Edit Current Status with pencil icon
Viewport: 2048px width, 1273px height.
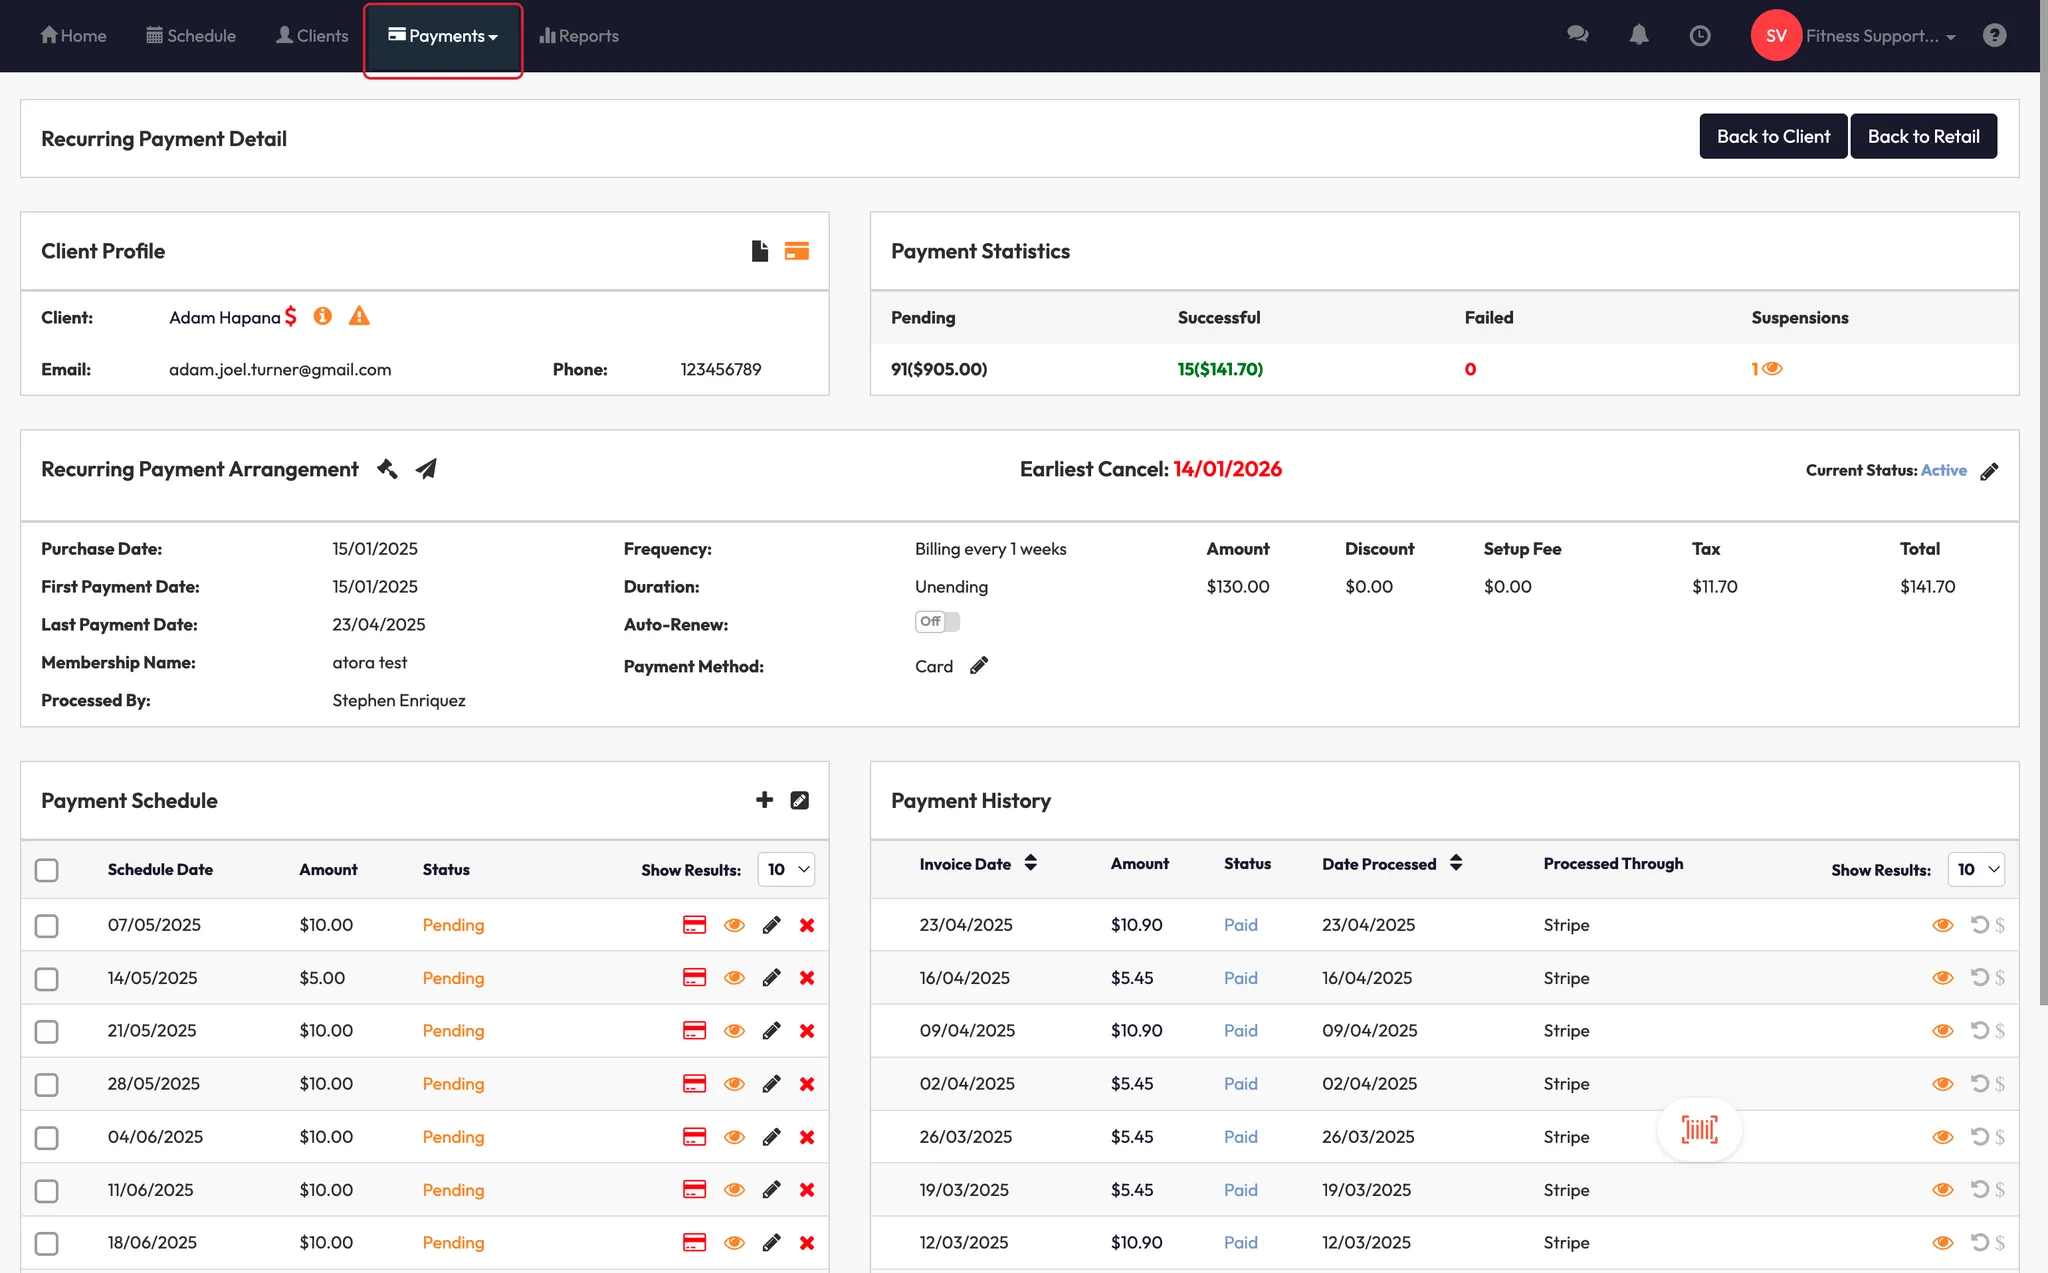click(x=1989, y=471)
